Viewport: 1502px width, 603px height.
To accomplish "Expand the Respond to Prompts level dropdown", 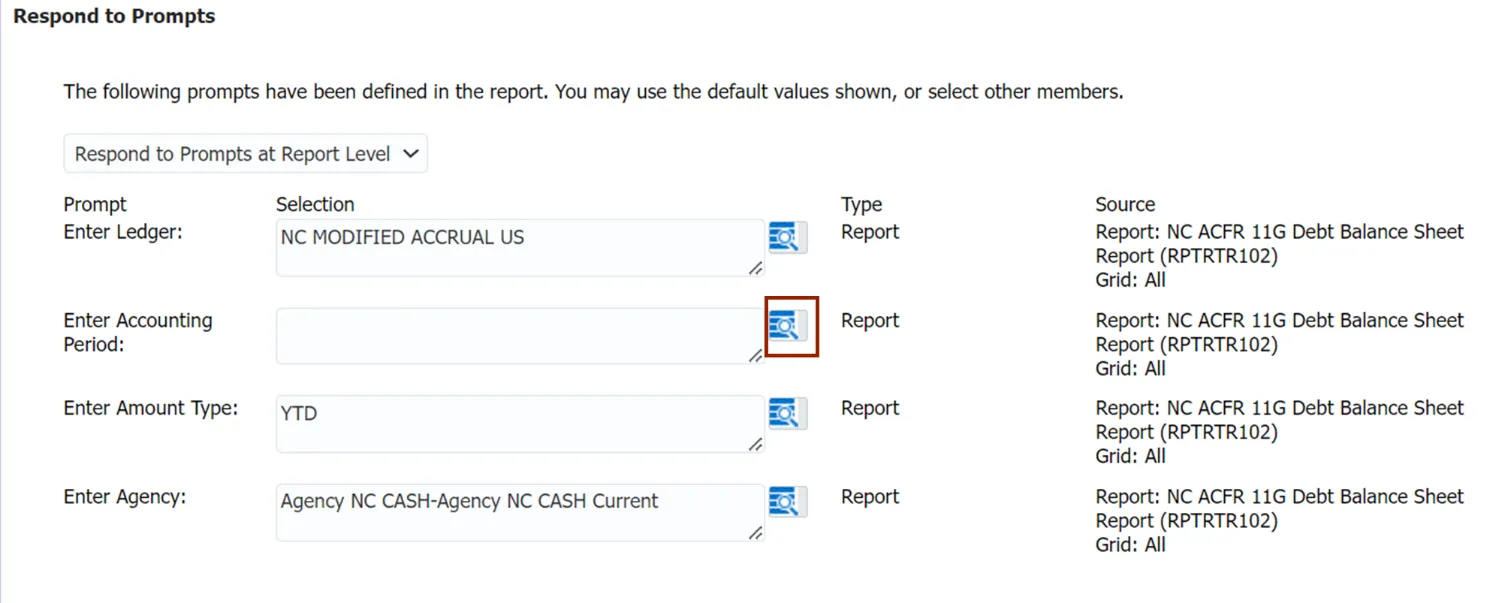I will click(x=246, y=154).
